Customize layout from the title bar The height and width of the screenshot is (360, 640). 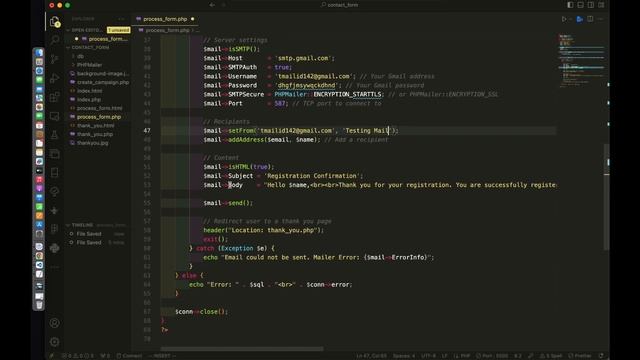[x=601, y=5]
